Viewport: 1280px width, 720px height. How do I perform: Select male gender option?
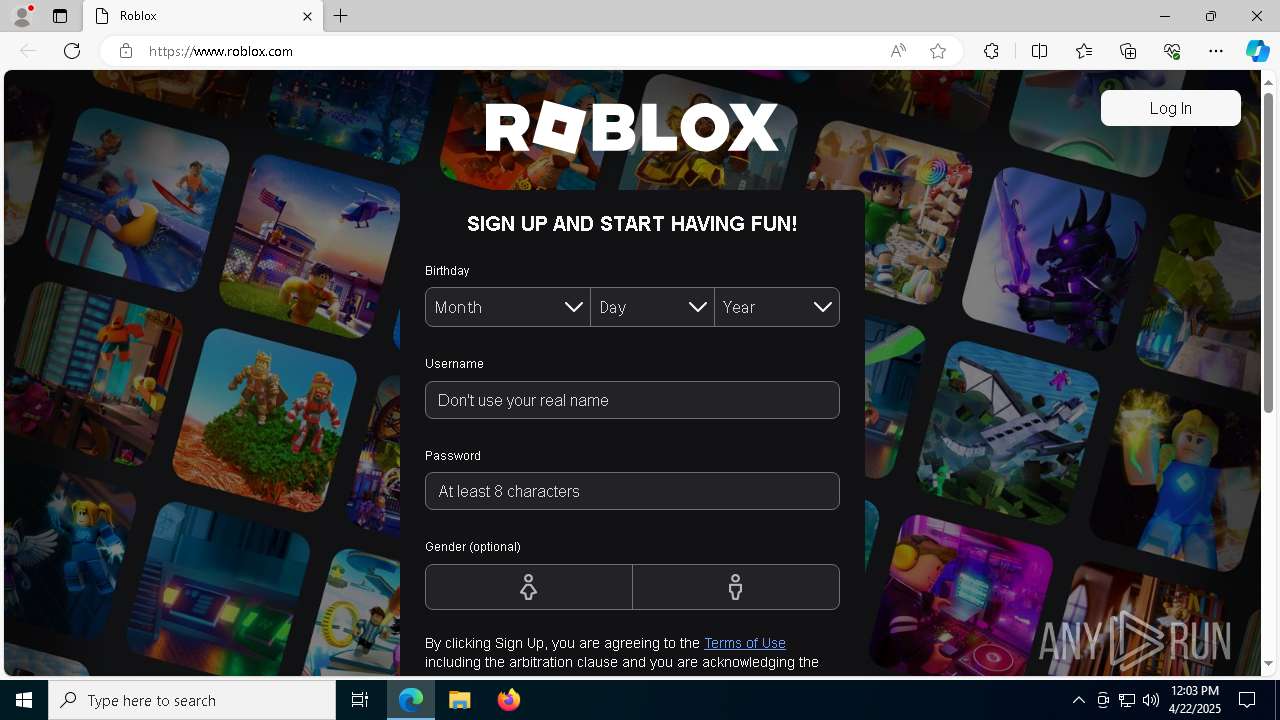[x=736, y=587]
